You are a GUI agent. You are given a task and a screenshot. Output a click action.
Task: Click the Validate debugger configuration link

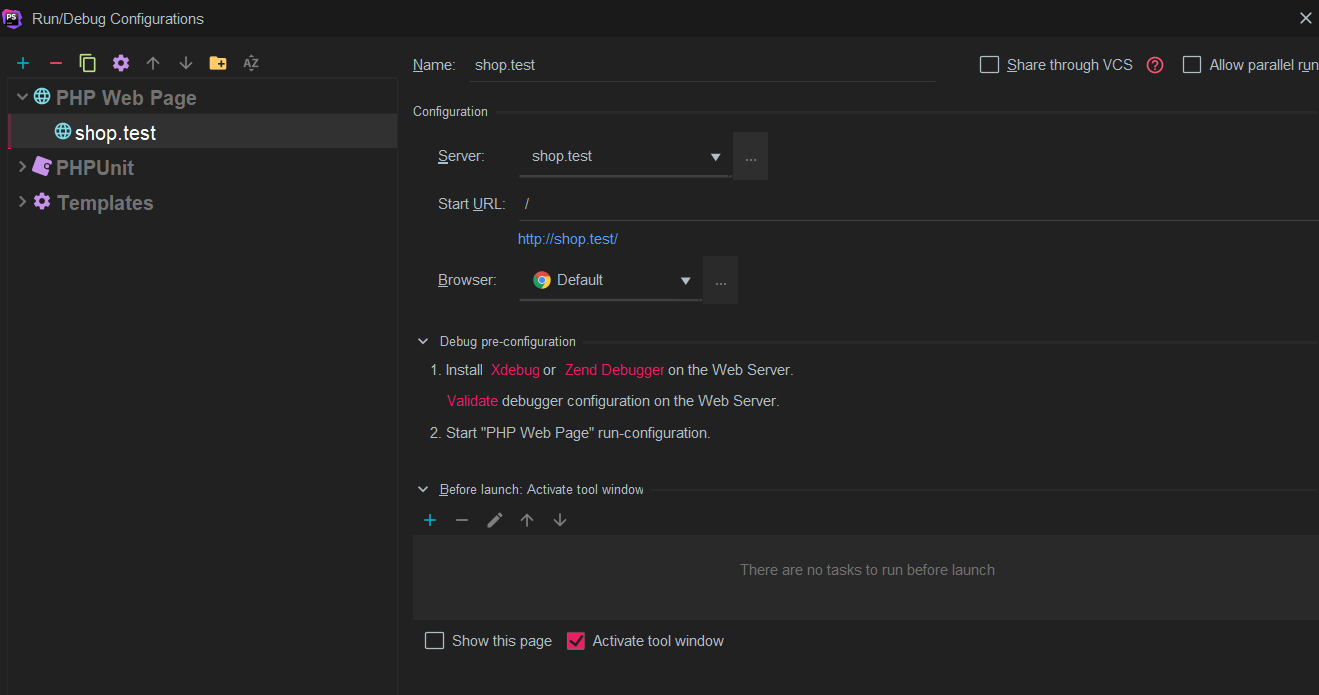coord(472,401)
